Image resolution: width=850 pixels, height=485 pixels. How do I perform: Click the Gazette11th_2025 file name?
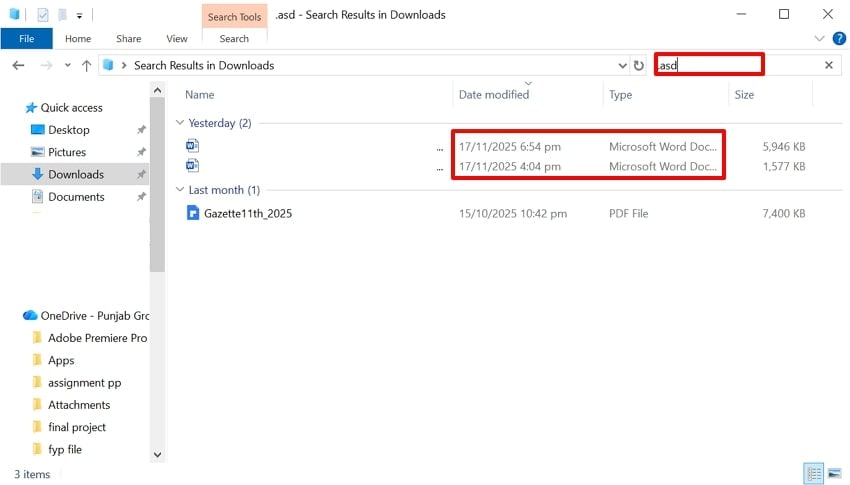tap(248, 214)
